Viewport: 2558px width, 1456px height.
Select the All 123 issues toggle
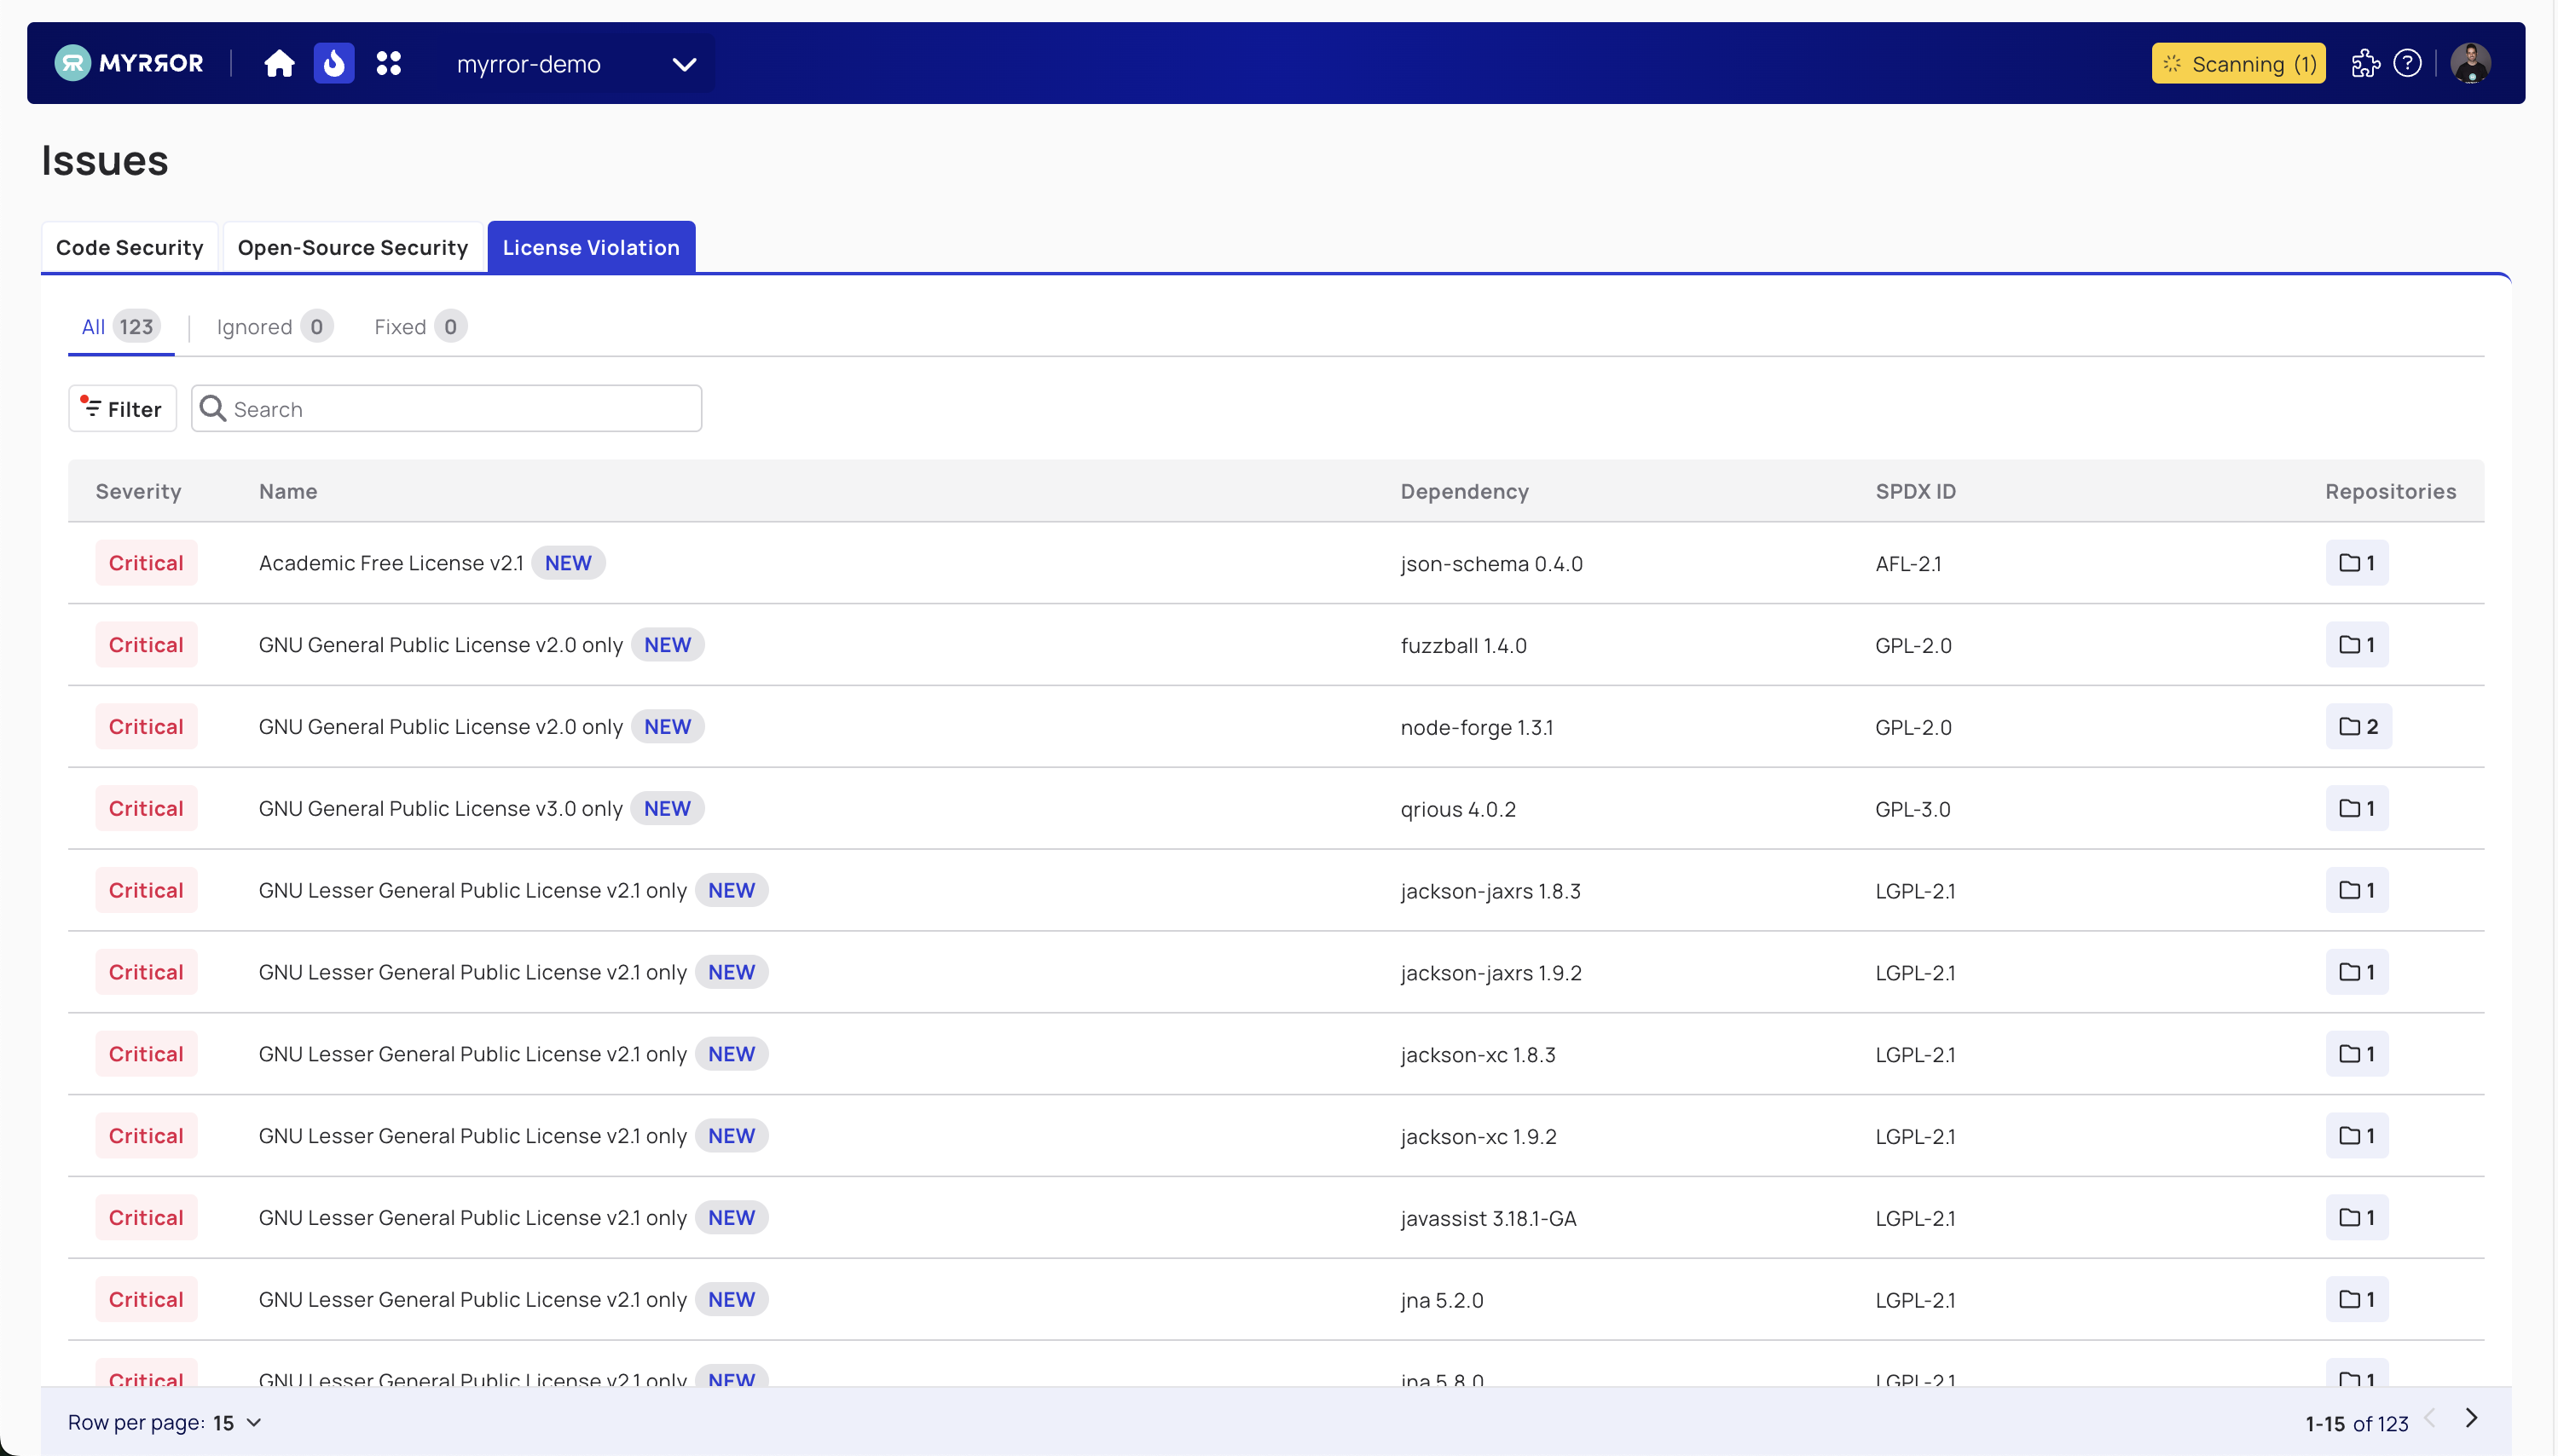[119, 326]
